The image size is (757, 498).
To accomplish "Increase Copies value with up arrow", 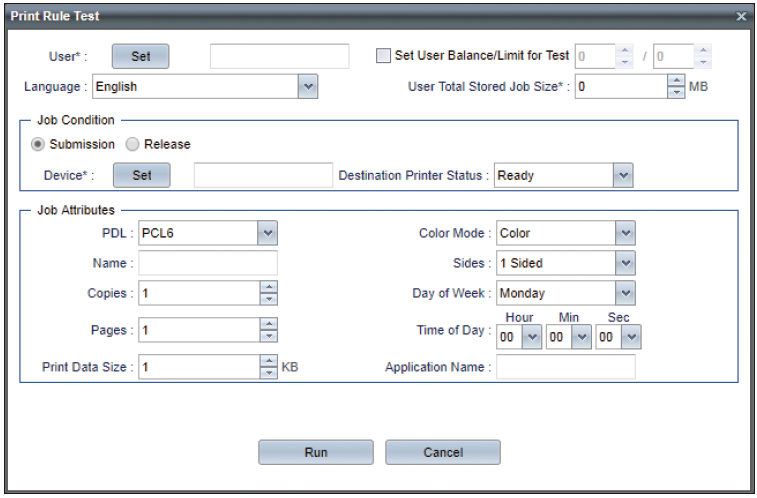I will click(268, 287).
